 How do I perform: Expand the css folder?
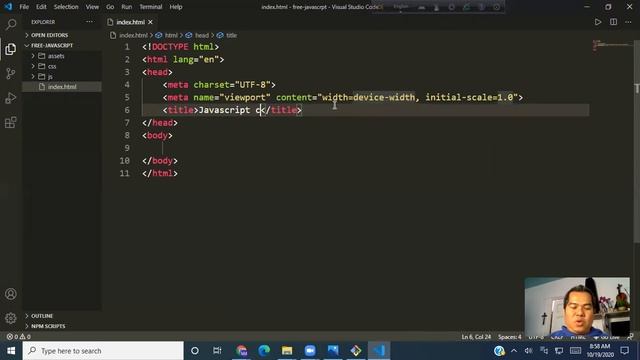(x=52, y=66)
